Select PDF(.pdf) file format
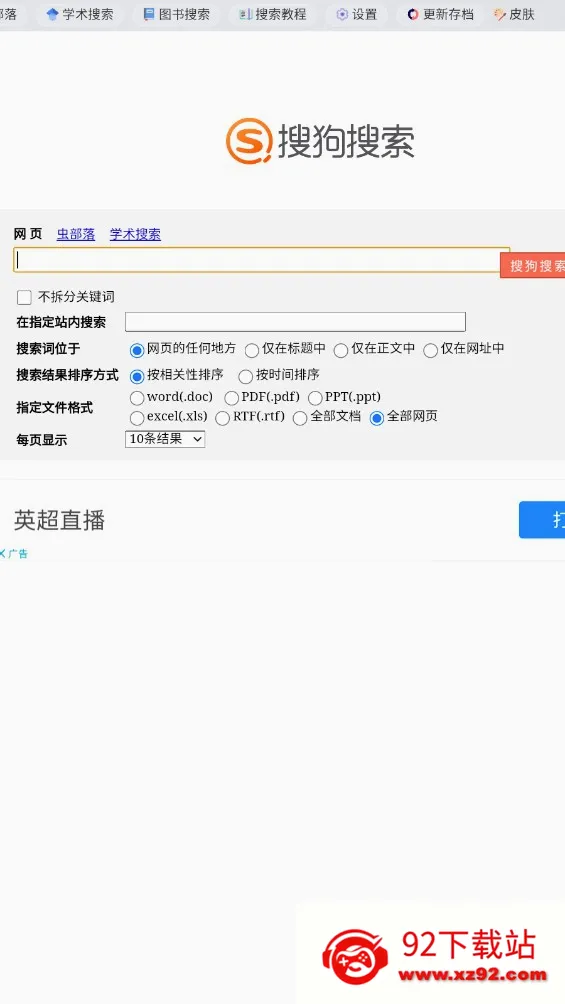Screen dimensions: 565x1004 (231, 398)
